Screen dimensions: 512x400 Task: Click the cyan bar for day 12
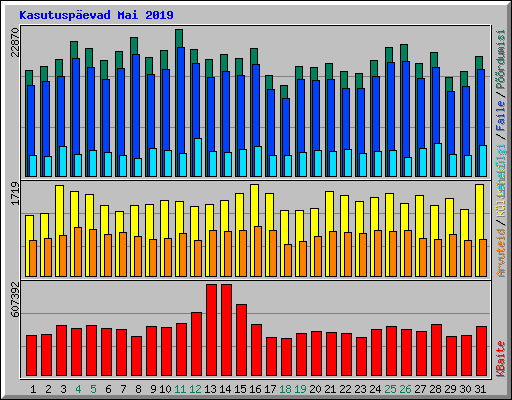(x=198, y=157)
